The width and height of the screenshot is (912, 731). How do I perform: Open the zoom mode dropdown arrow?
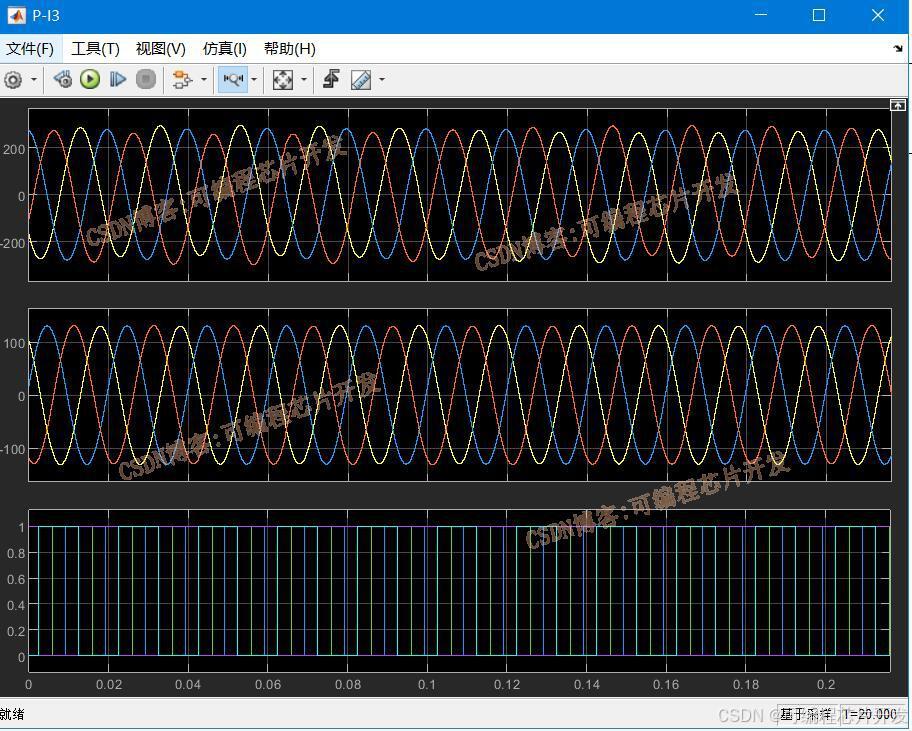[254, 80]
